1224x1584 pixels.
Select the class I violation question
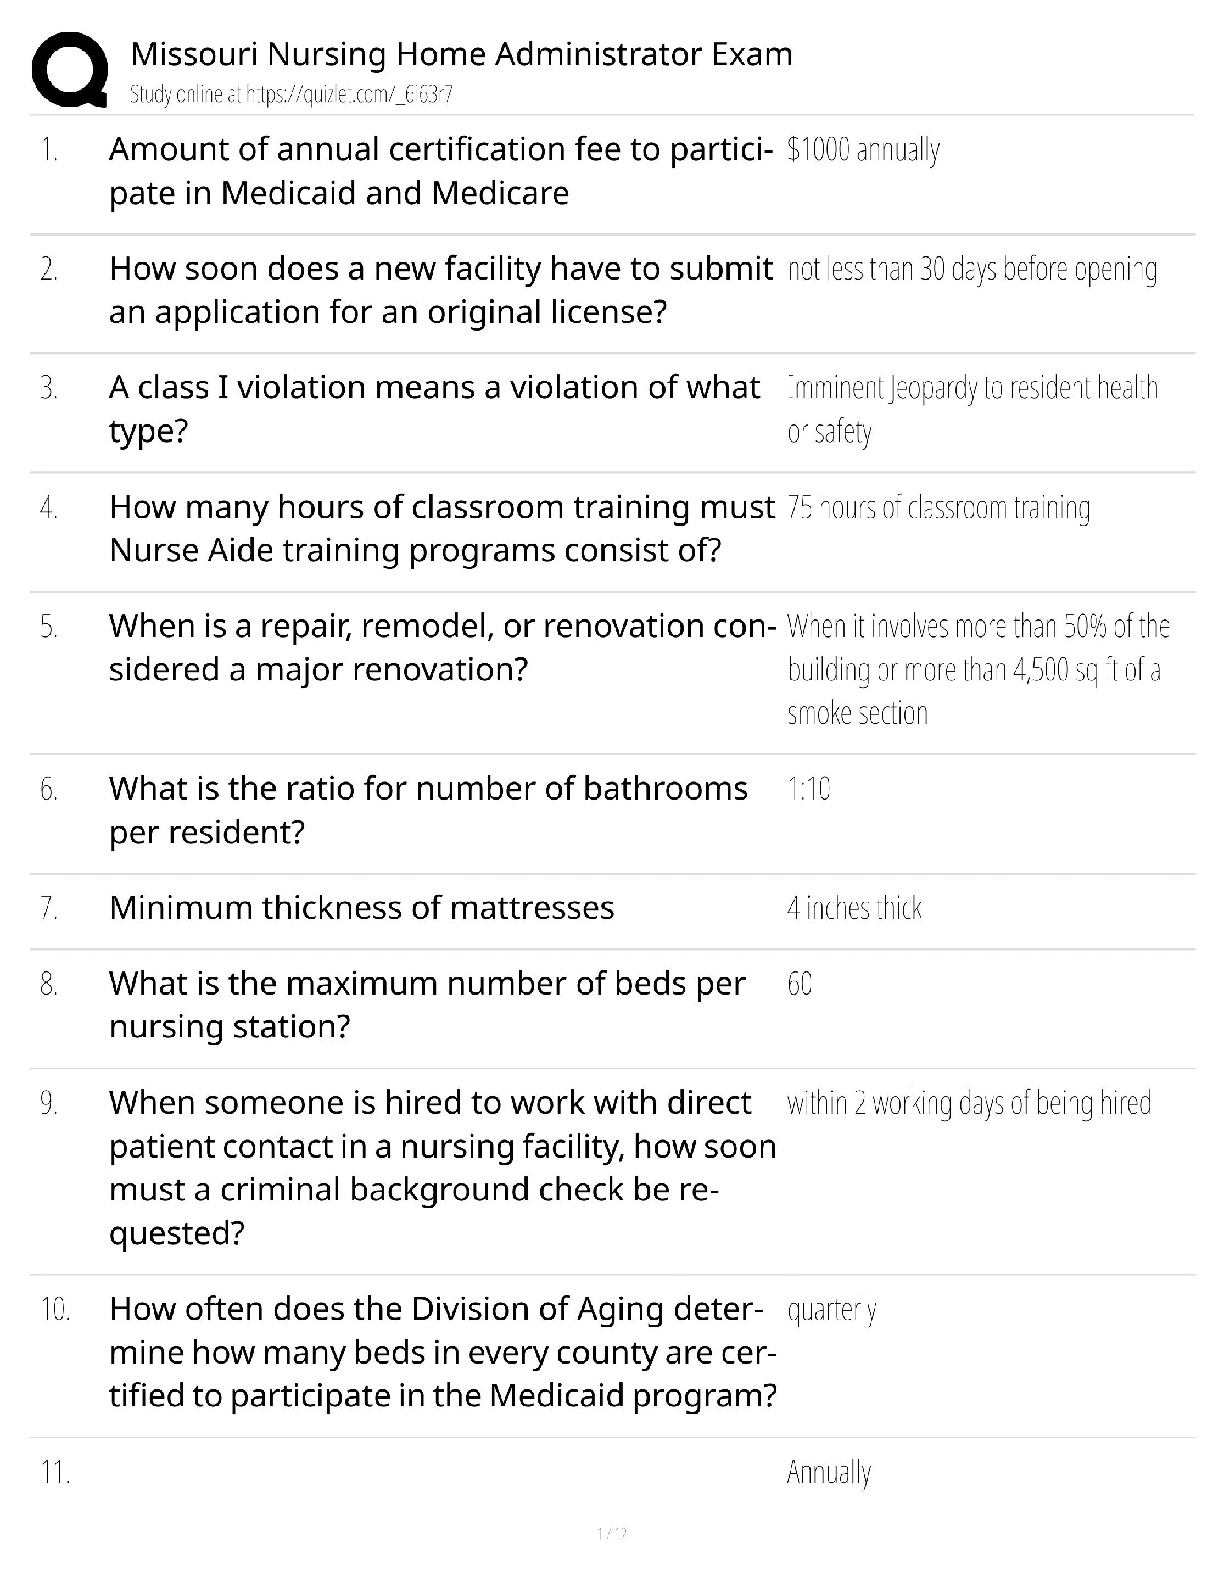(434, 409)
